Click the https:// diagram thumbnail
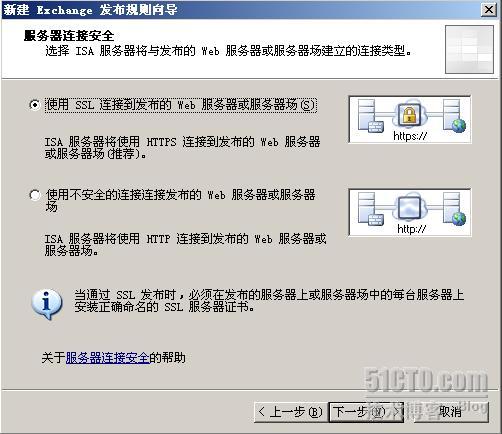The height and width of the screenshot is (434, 502). pyautogui.click(x=410, y=119)
